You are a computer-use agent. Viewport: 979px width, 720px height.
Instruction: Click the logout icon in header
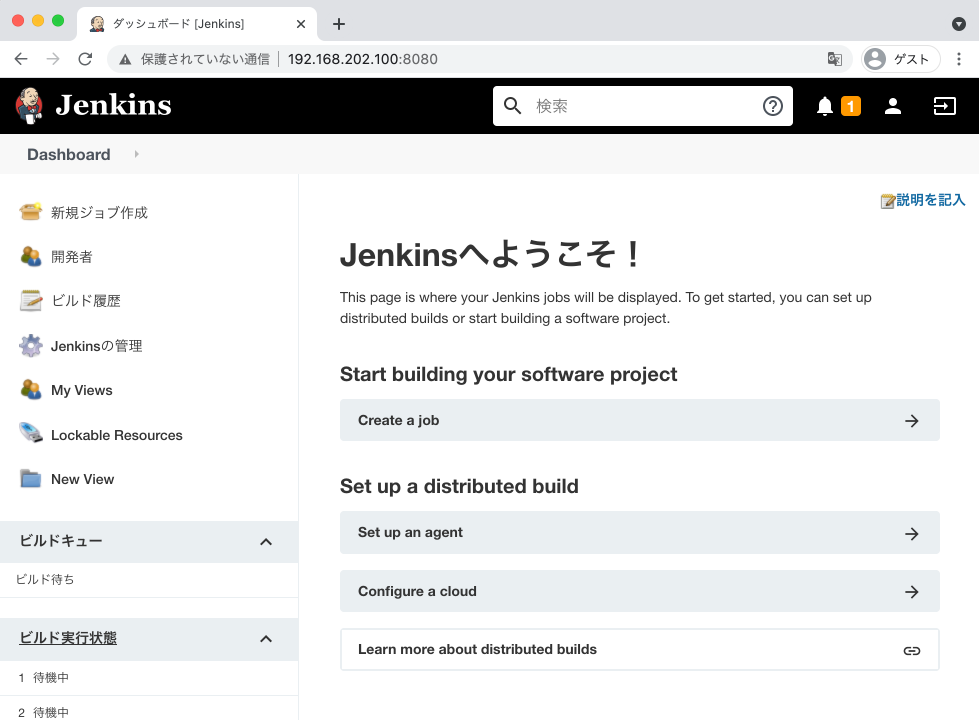944,106
